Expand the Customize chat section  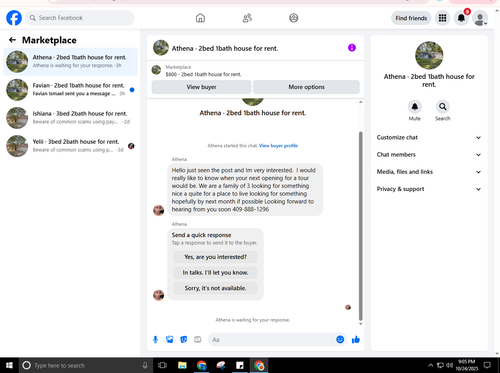click(429, 137)
